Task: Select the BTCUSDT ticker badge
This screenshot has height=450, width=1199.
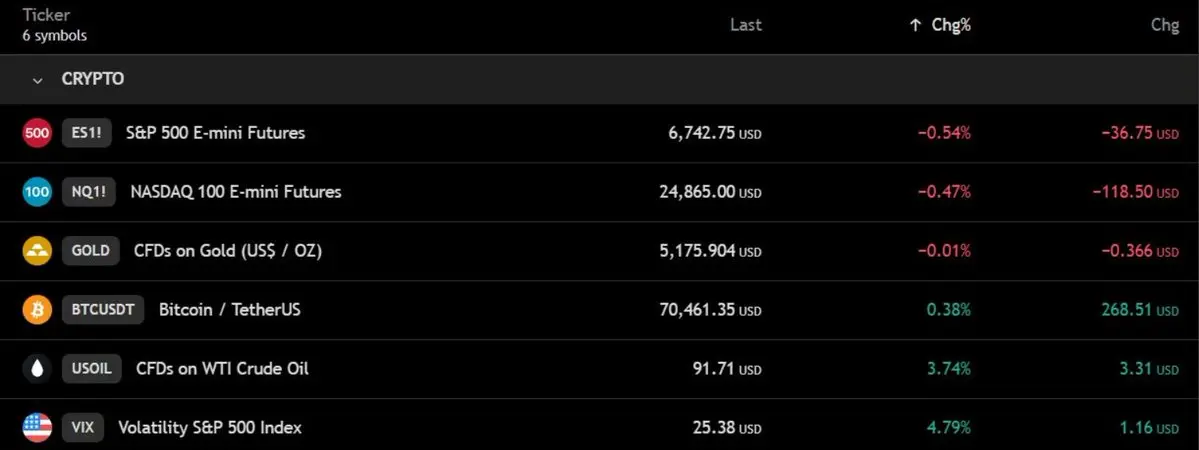Action: [103, 310]
